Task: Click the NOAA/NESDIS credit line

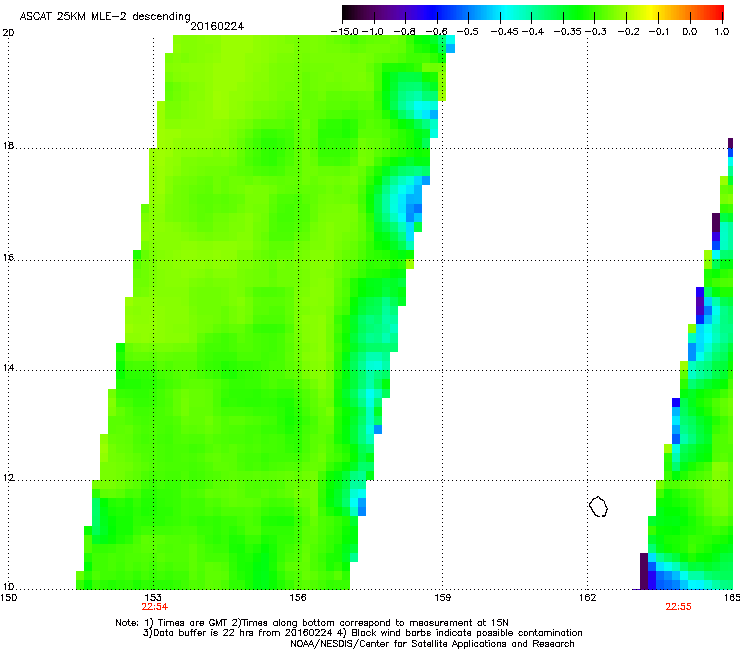Action: 432,644
